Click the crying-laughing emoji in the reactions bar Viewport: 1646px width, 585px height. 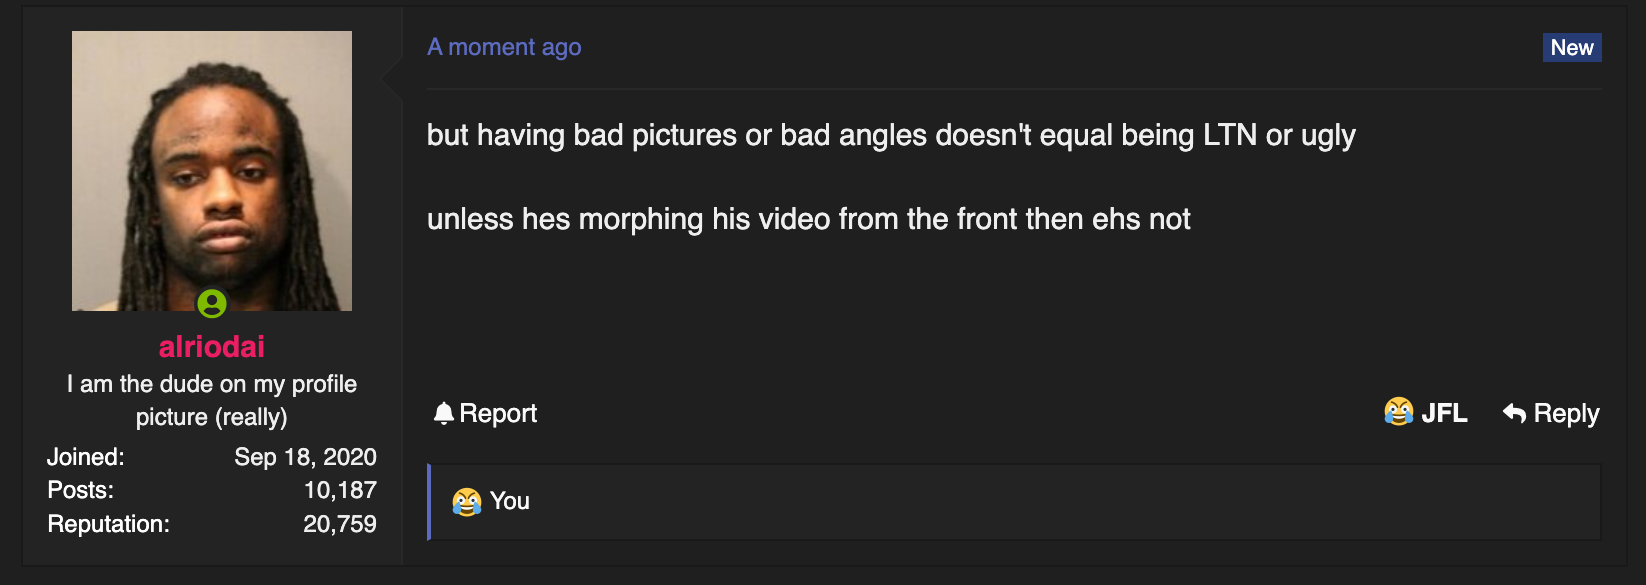tap(466, 501)
